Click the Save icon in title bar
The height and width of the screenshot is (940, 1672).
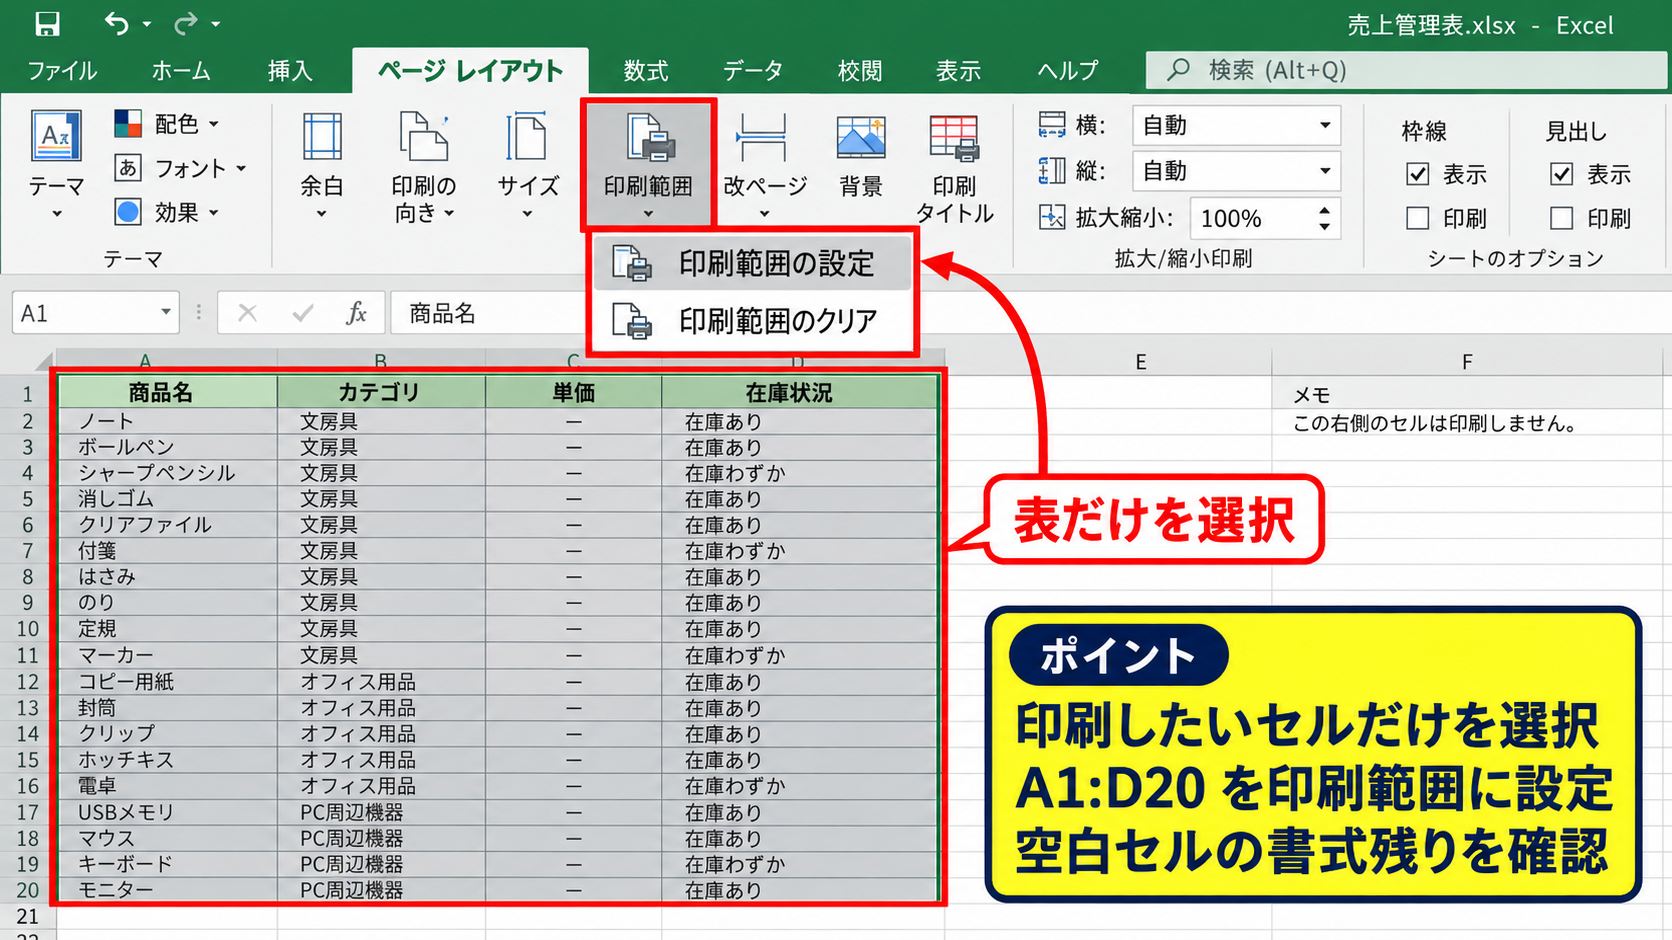coord(46,23)
